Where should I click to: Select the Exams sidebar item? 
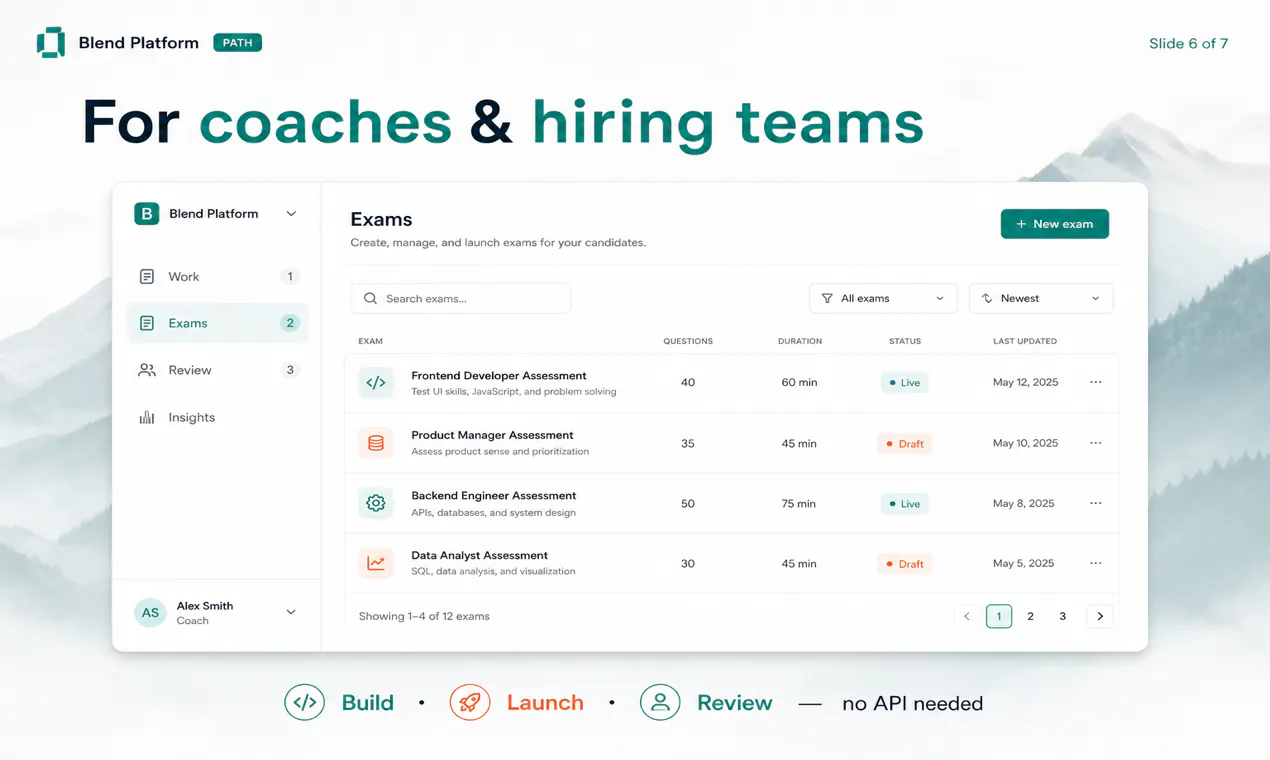[x=217, y=323]
